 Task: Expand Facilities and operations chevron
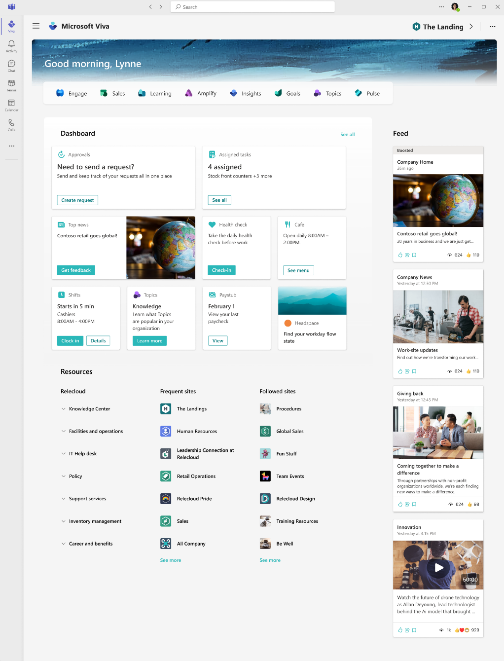pyautogui.click(x=63, y=431)
